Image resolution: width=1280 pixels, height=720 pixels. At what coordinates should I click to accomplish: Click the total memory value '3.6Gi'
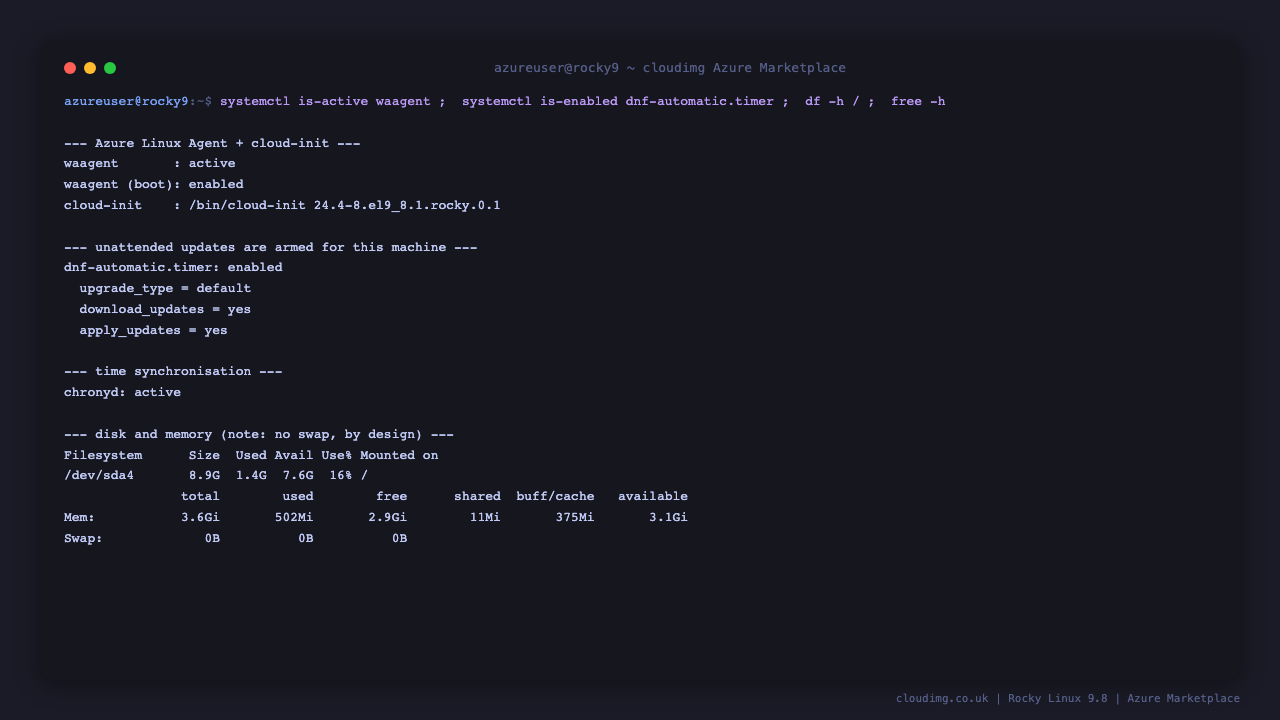point(200,517)
